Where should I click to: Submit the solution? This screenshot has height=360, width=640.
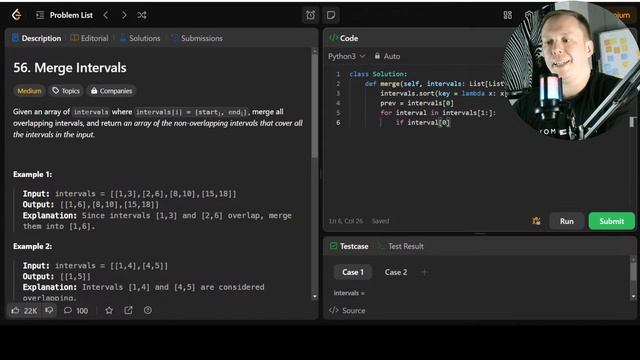pos(611,221)
